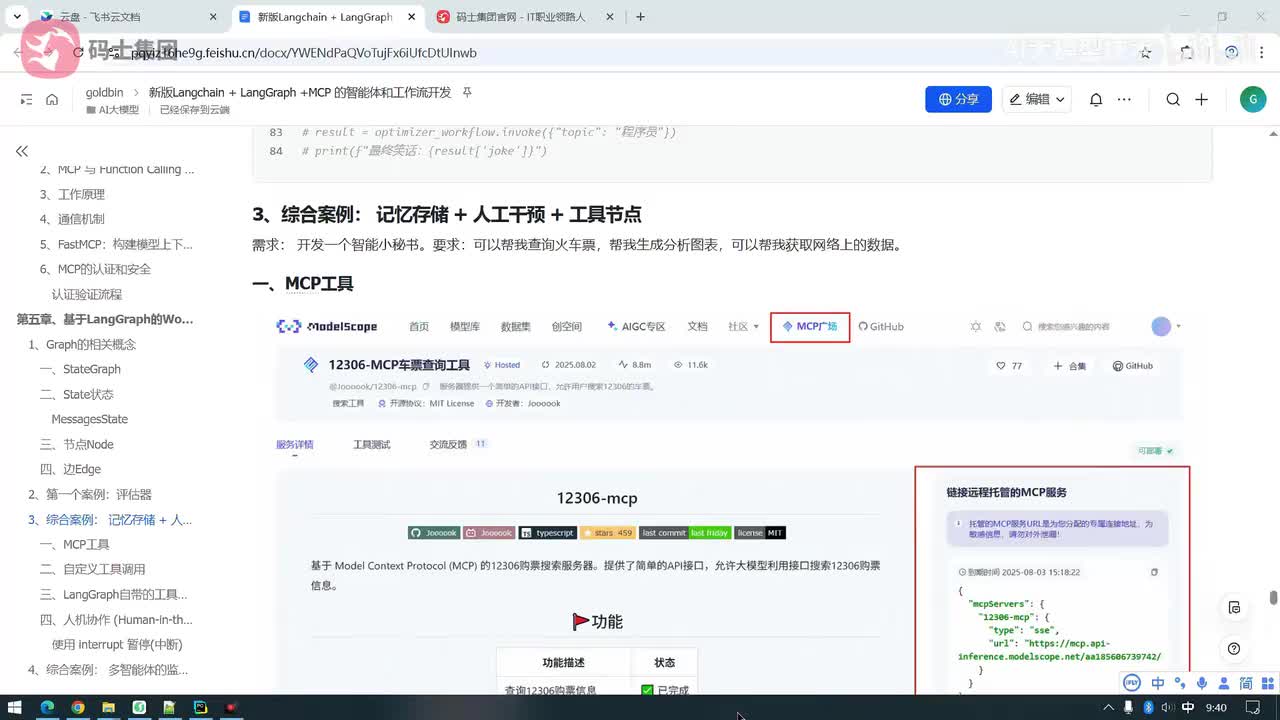The width and height of the screenshot is (1280, 720).
Task: Click the iFLY input method logo
Action: (1132, 683)
